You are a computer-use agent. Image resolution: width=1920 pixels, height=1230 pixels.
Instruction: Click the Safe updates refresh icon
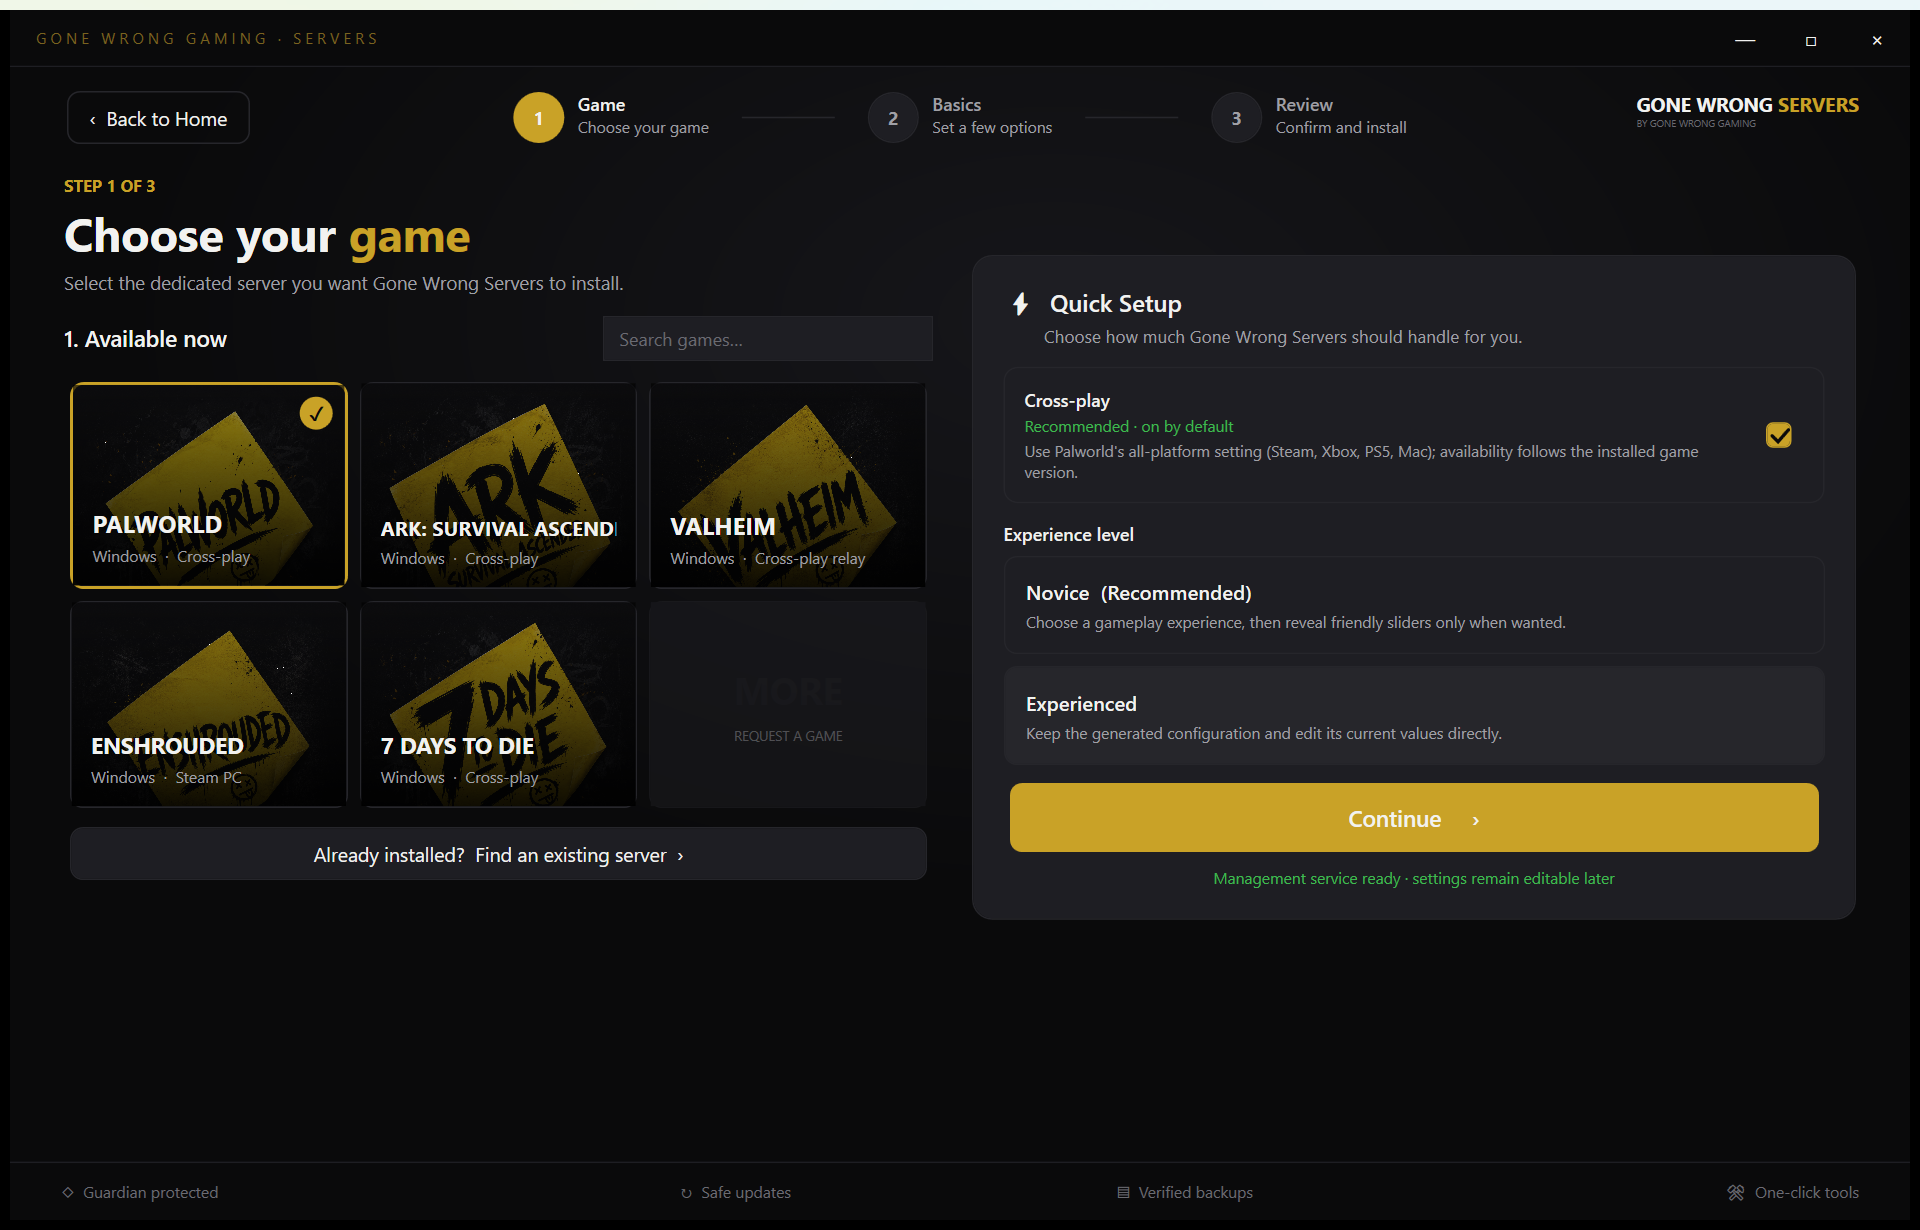[686, 1193]
